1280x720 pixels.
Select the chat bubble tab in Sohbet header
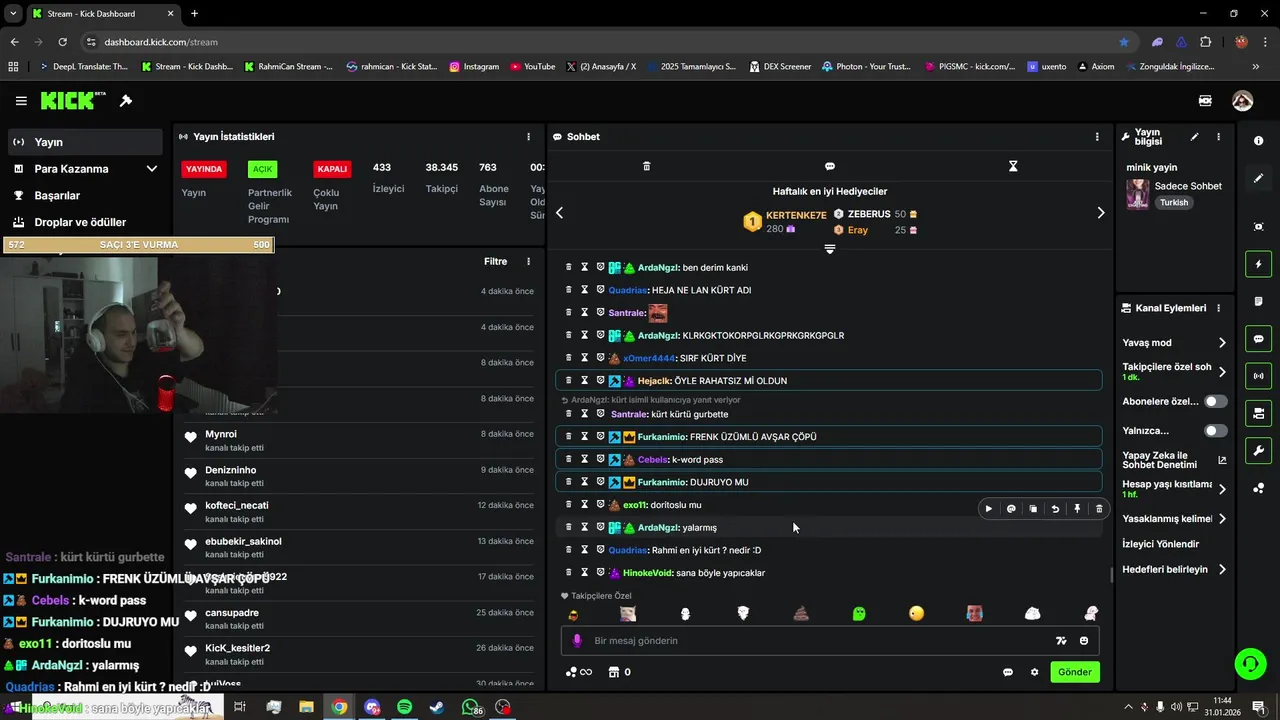[x=829, y=166]
